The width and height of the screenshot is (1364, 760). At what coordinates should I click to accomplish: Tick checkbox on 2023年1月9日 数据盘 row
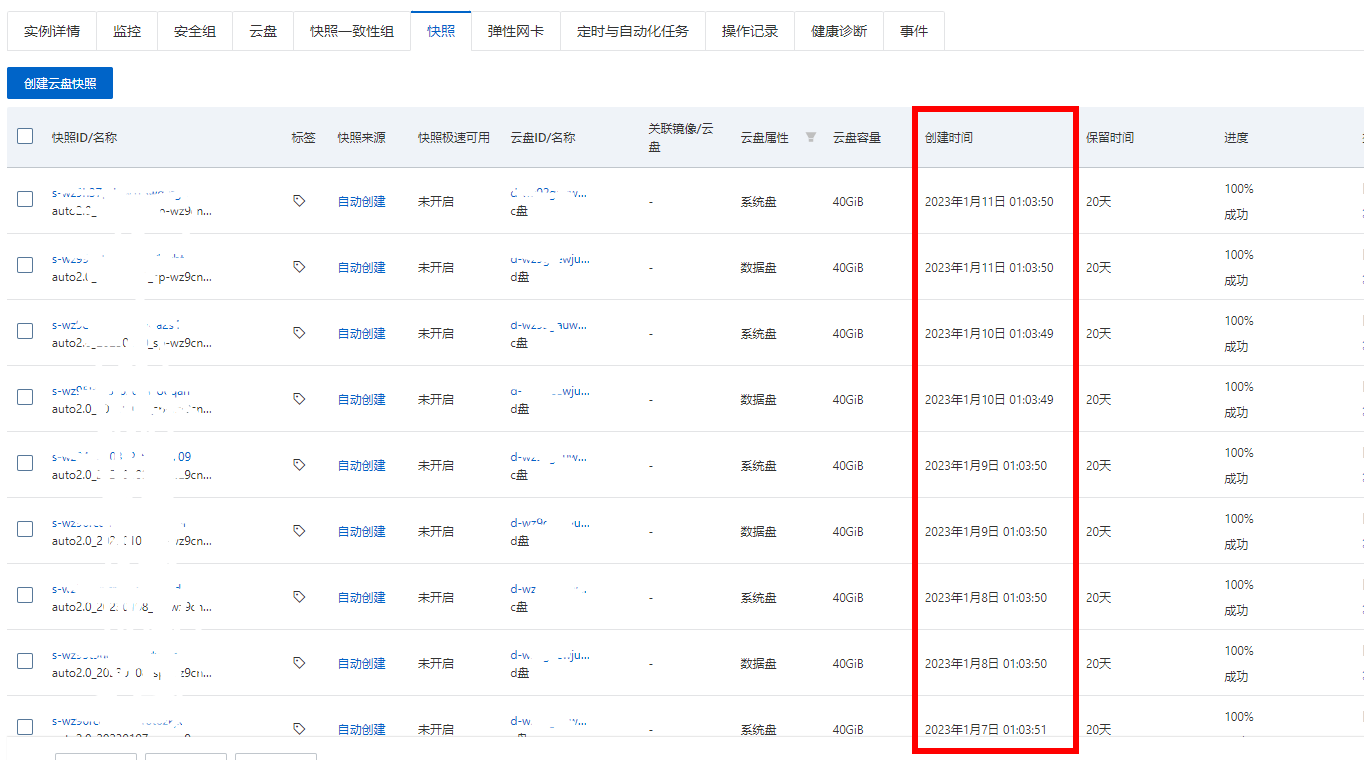click(x=25, y=529)
